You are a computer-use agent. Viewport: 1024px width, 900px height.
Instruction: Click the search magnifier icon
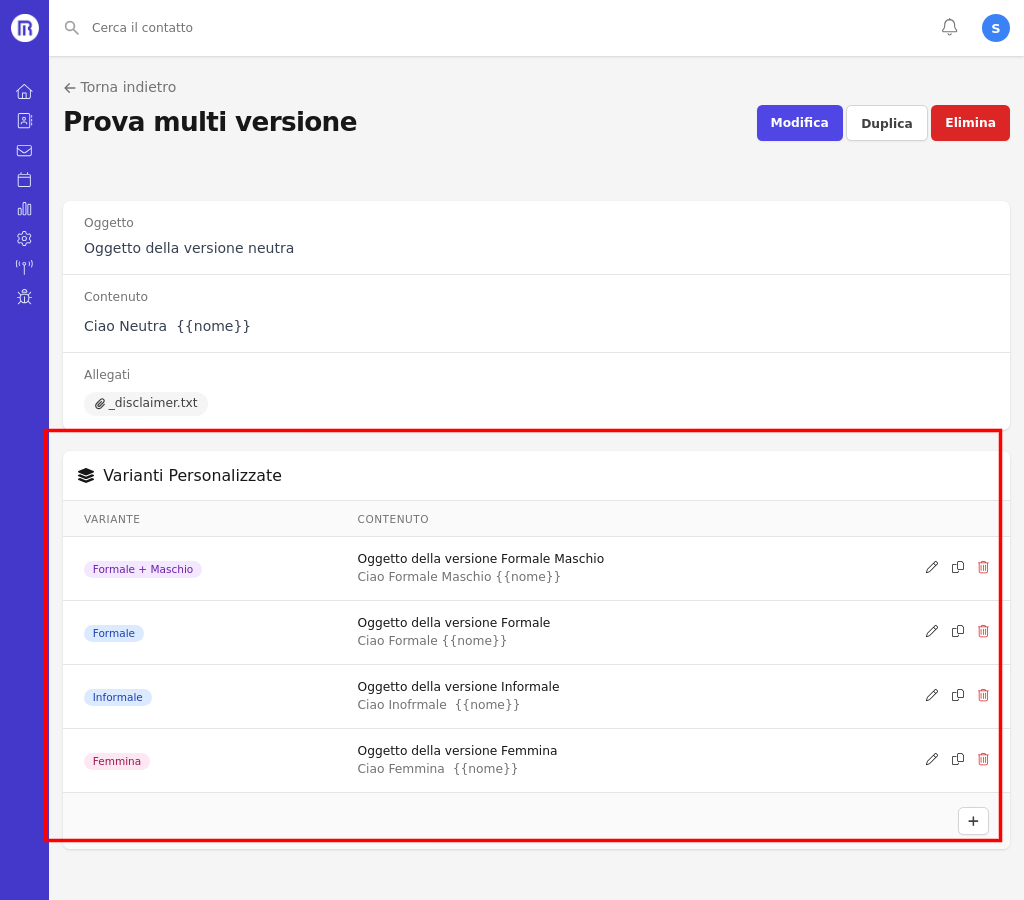click(x=72, y=28)
